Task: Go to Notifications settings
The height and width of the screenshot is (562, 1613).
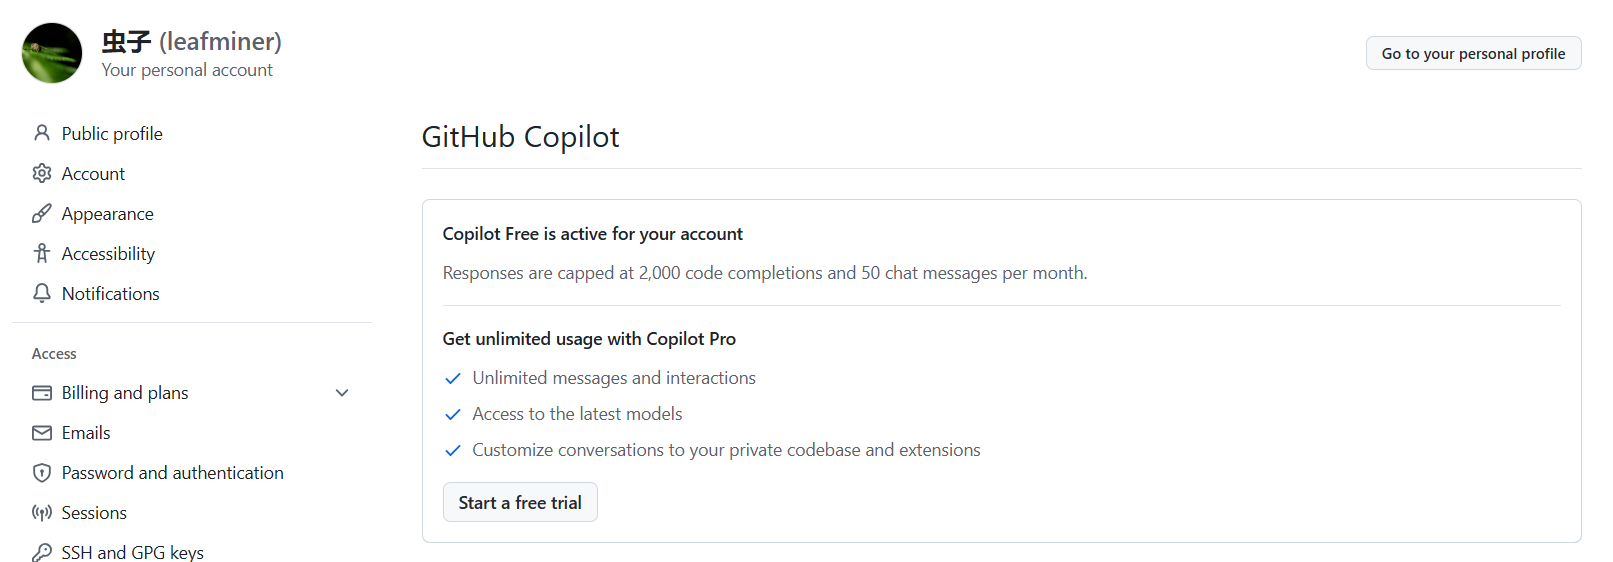Action: [x=111, y=293]
